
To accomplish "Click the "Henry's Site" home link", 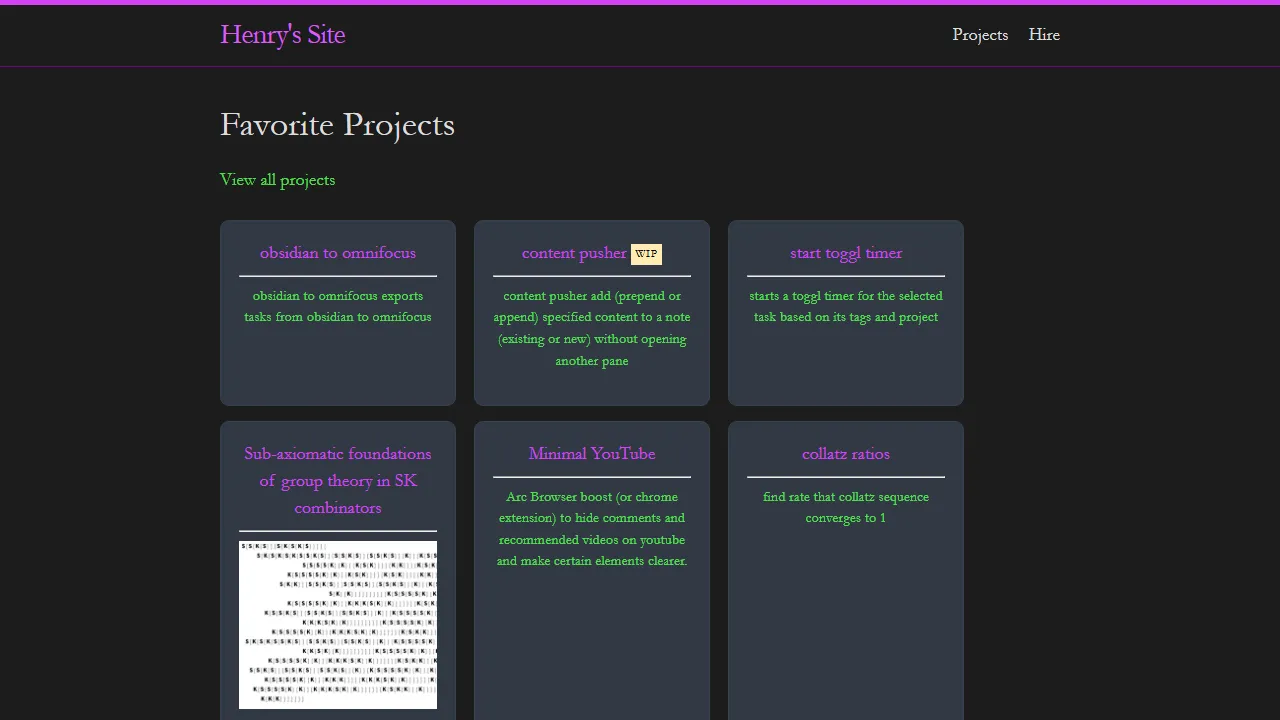I will 282,35.
